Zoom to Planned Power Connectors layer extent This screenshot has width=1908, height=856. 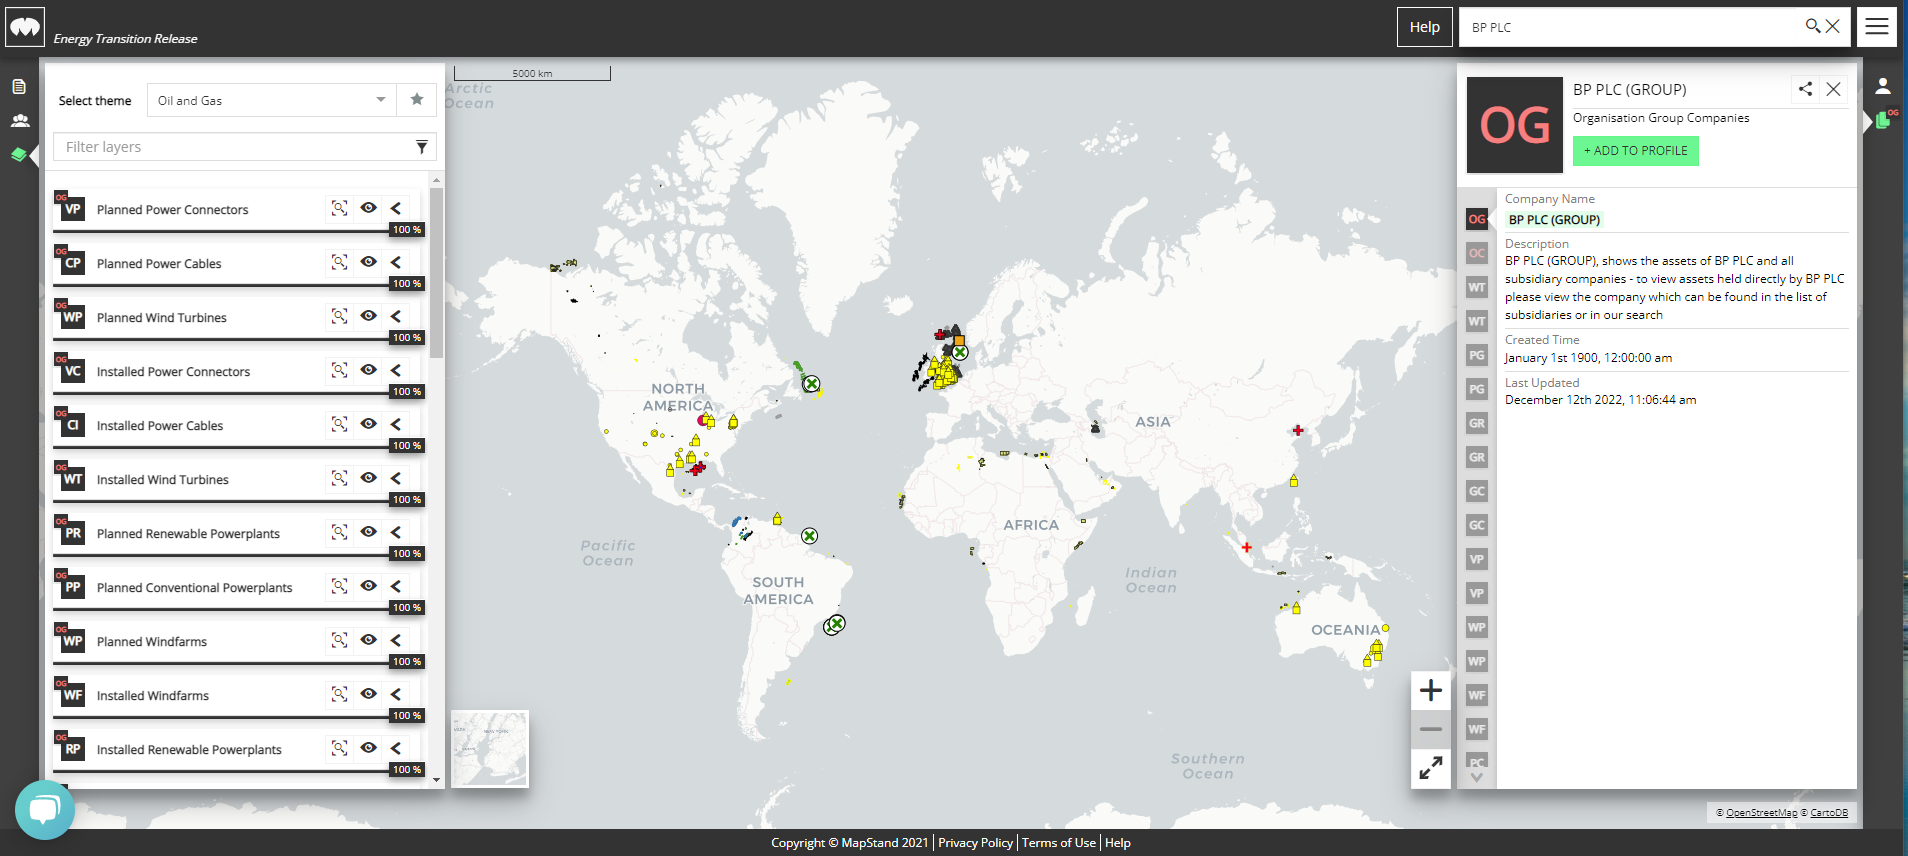(x=340, y=208)
